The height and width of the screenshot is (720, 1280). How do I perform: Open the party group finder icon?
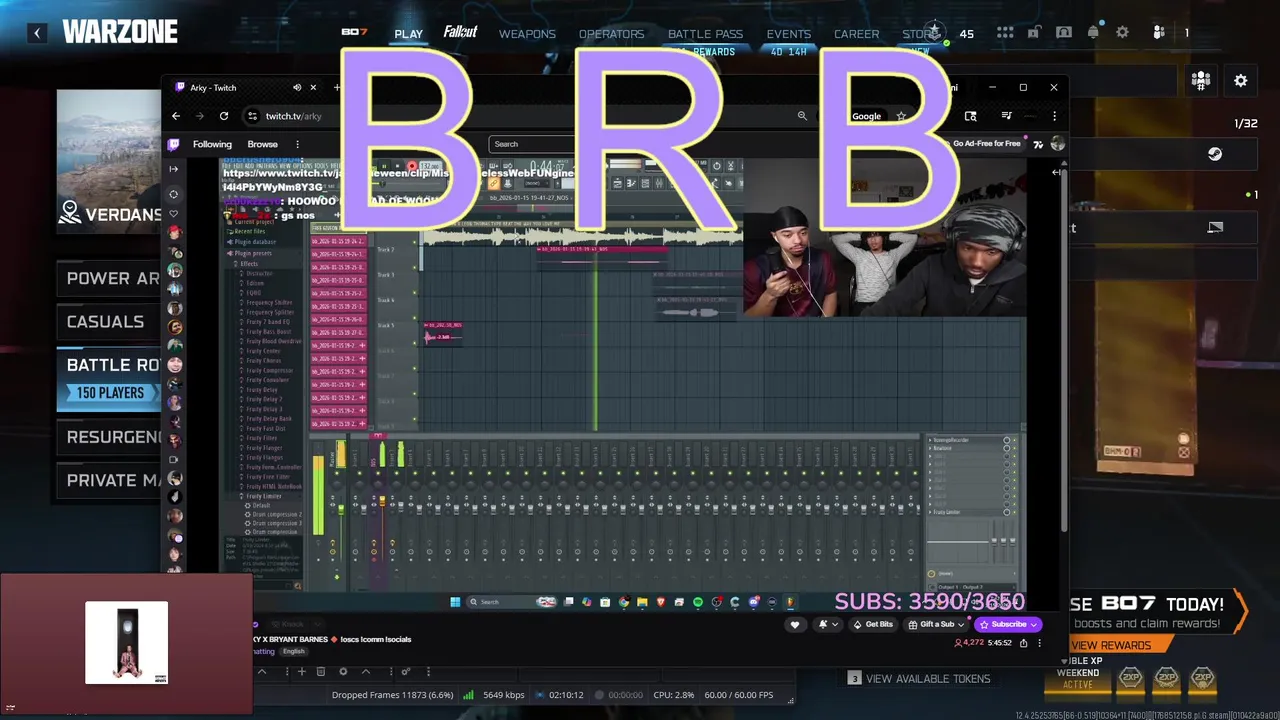pos(1201,80)
